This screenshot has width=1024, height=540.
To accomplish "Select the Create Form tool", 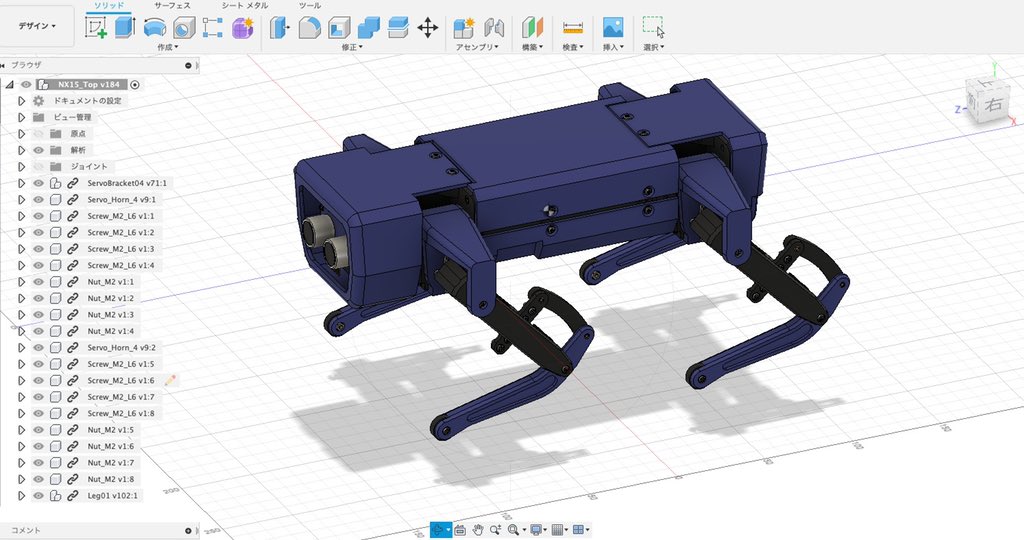I will click(242, 27).
